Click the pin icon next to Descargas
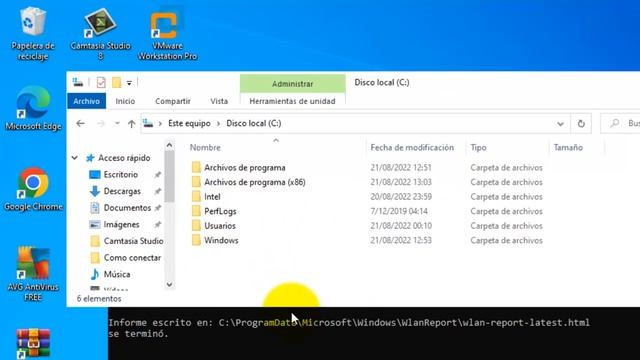Screen dimensions: 640x360 coord(158,191)
